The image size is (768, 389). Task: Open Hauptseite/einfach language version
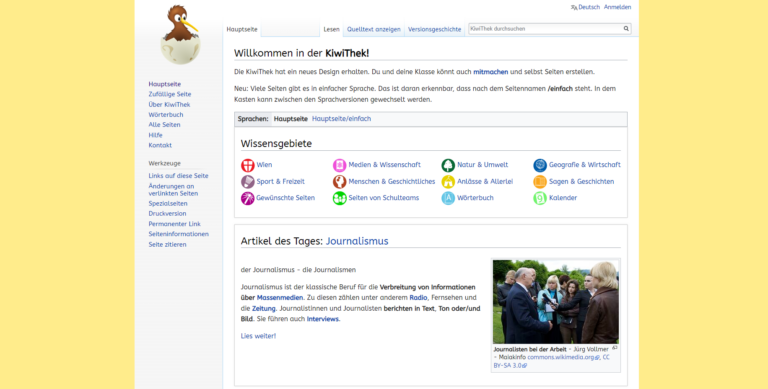pos(341,119)
